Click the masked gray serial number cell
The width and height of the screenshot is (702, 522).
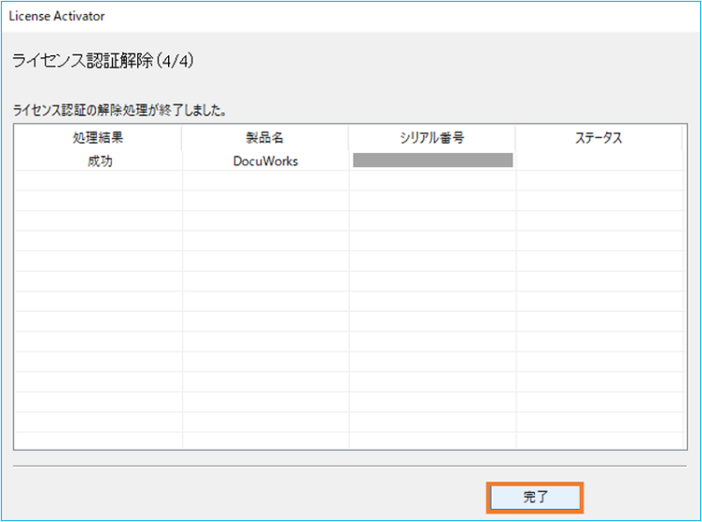(432, 161)
